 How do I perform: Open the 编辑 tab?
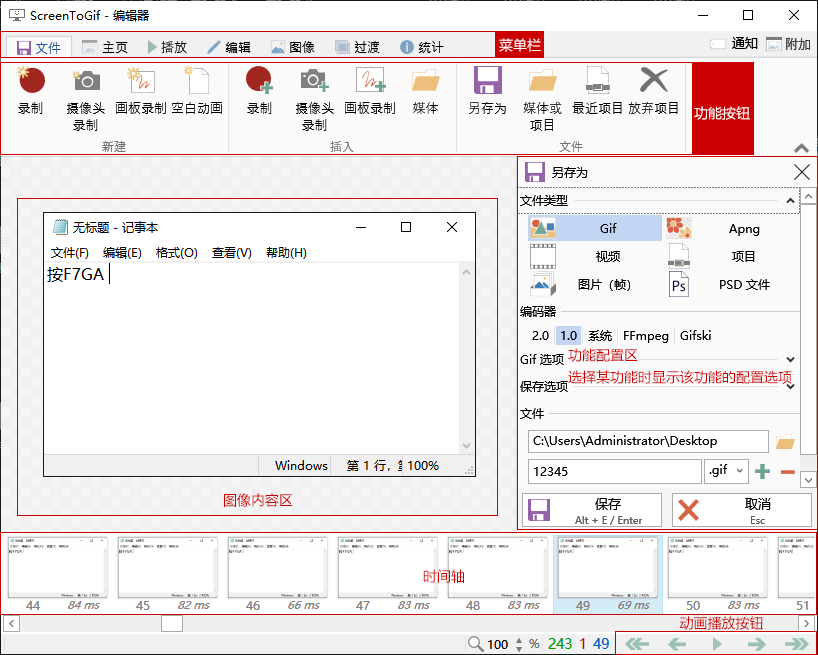pyautogui.click(x=229, y=47)
